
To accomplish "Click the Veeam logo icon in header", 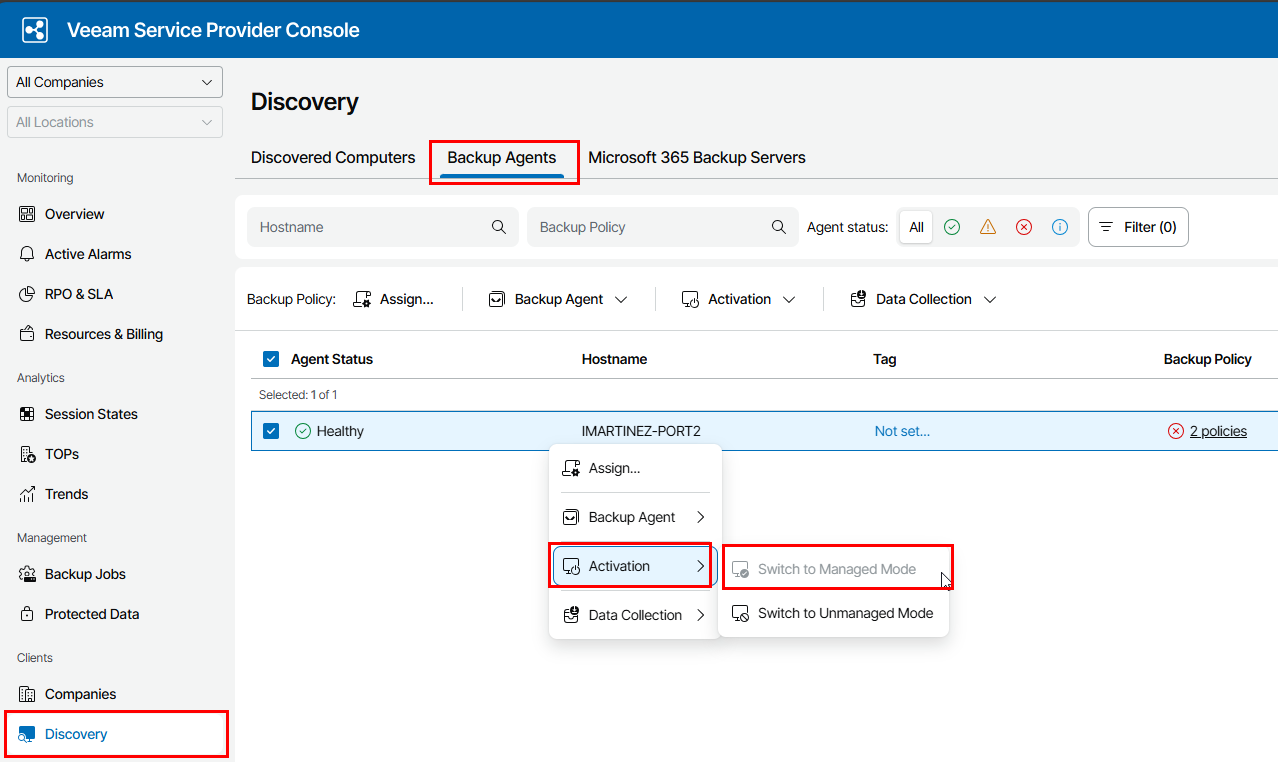I will pos(35,30).
